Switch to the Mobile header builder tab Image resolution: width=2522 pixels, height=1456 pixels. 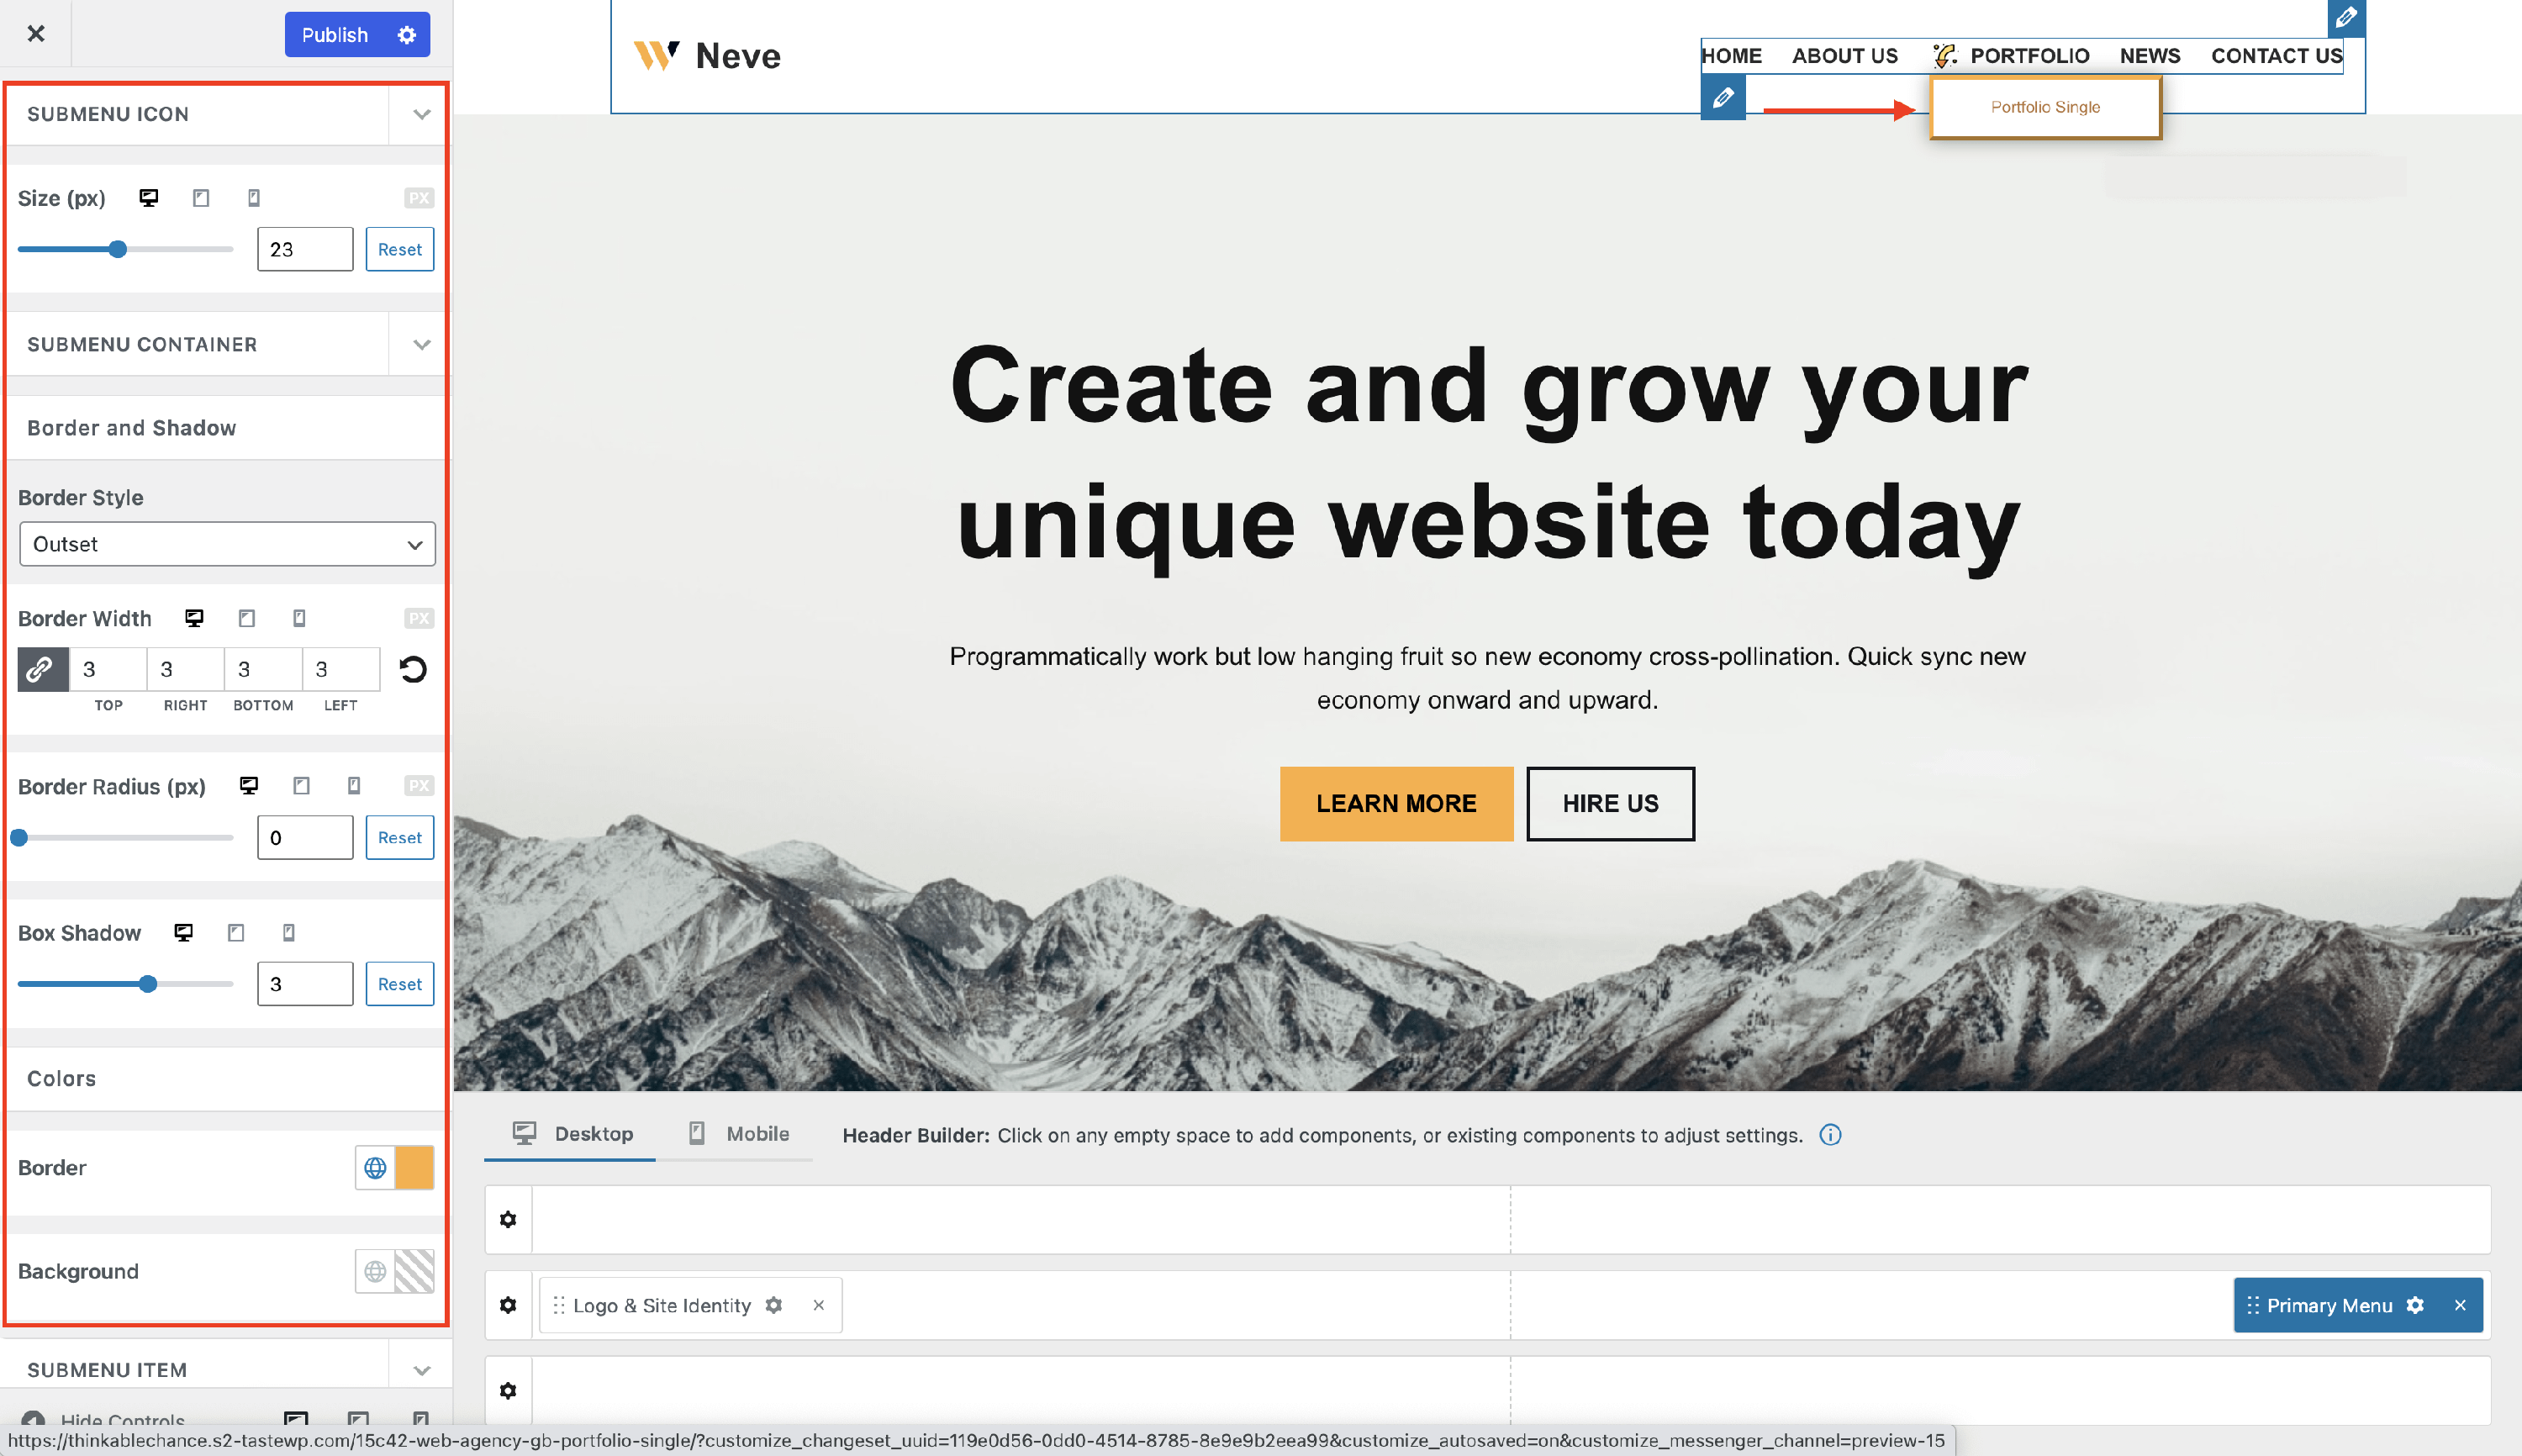tap(739, 1134)
